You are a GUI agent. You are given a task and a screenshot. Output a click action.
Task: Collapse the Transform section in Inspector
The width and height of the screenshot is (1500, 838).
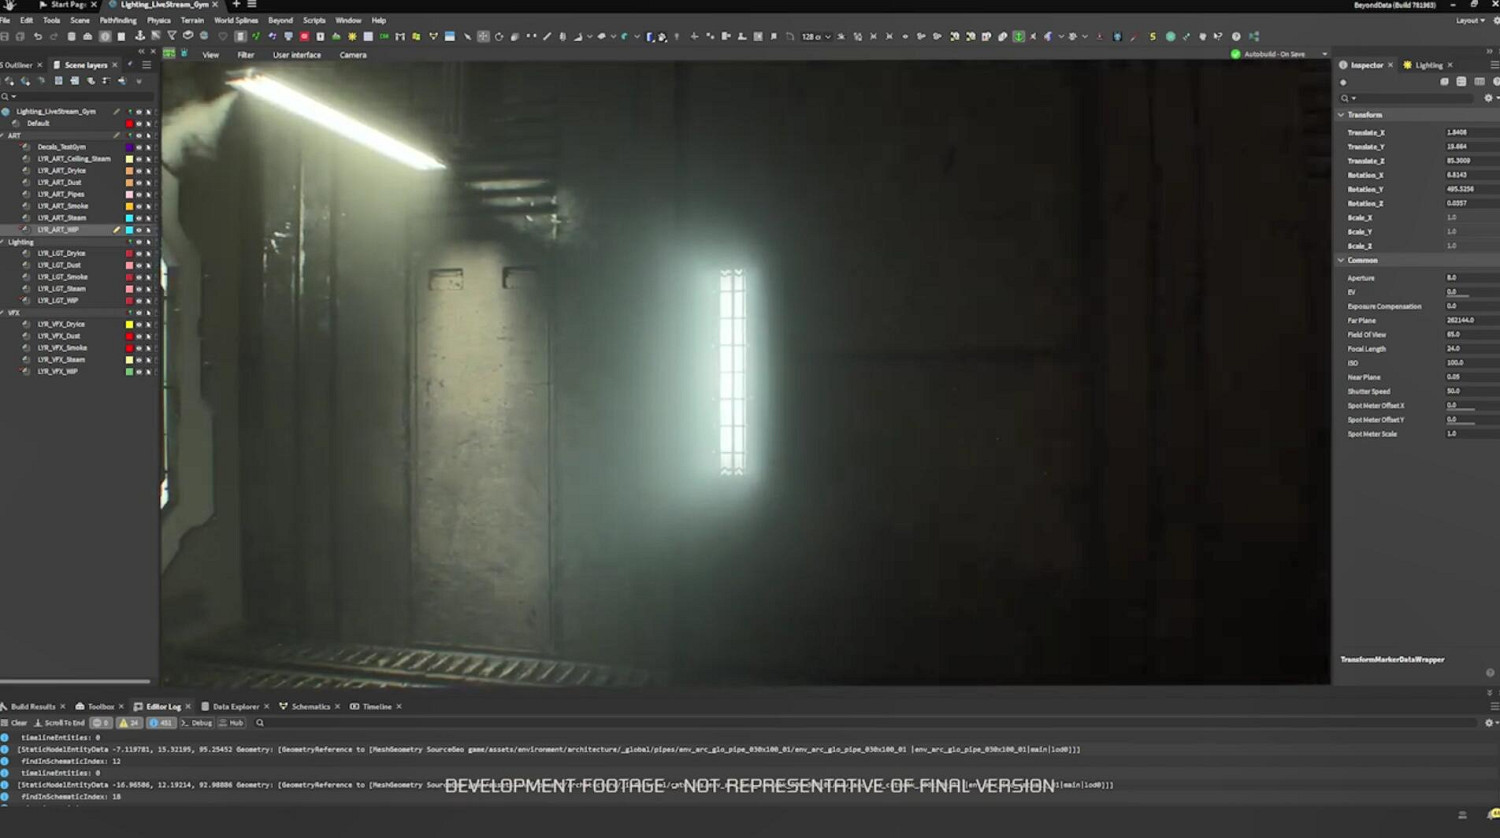pyautogui.click(x=1342, y=115)
